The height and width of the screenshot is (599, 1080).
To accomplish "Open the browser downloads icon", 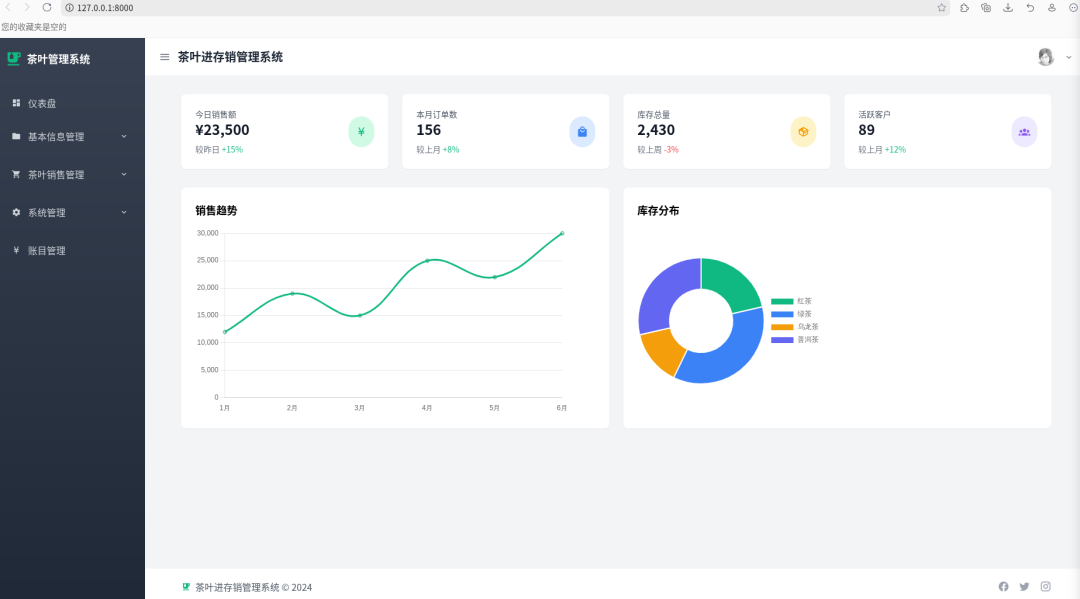I will [1008, 8].
